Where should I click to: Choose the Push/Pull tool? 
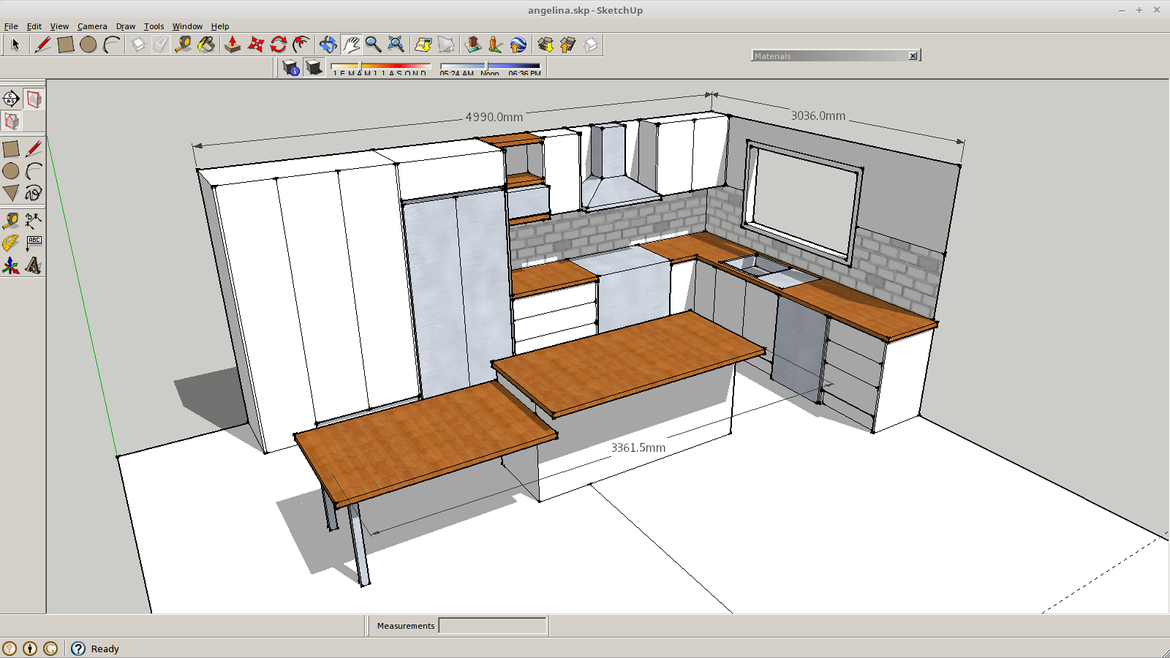click(232, 44)
